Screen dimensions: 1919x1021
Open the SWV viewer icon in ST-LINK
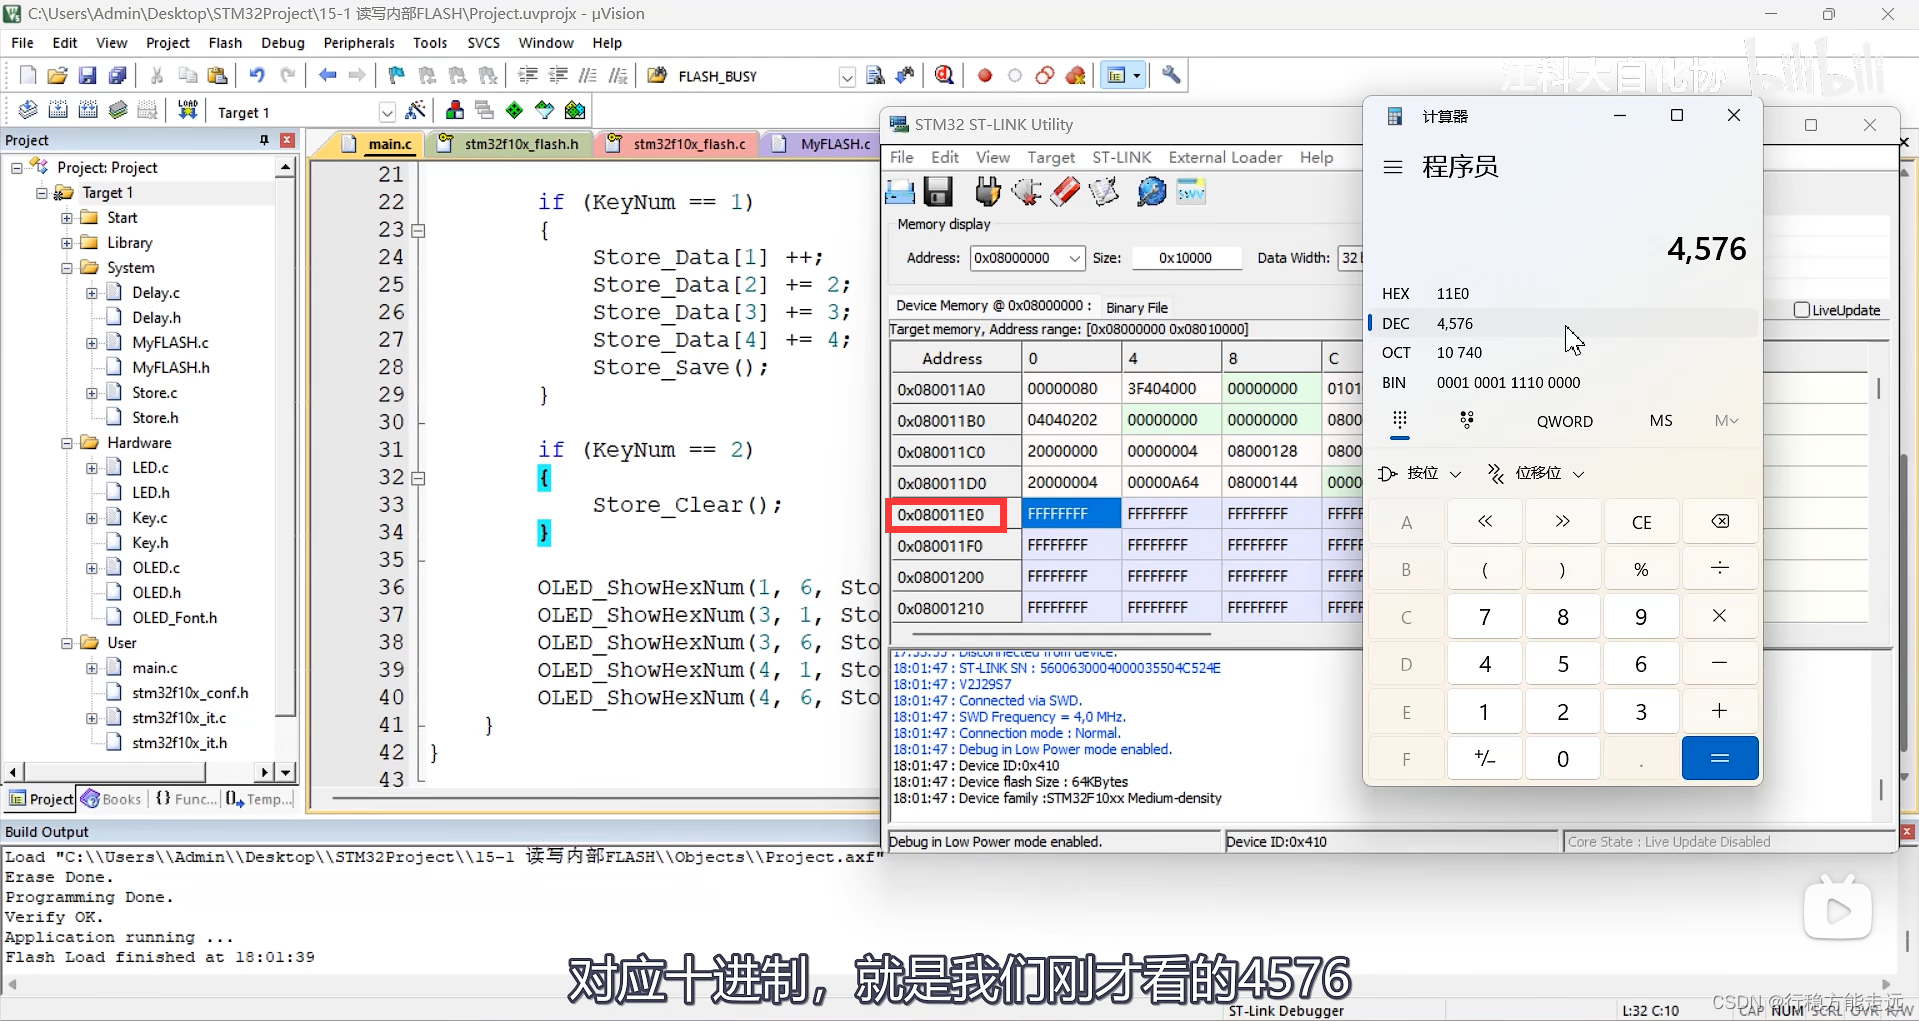click(x=1191, y=191)
